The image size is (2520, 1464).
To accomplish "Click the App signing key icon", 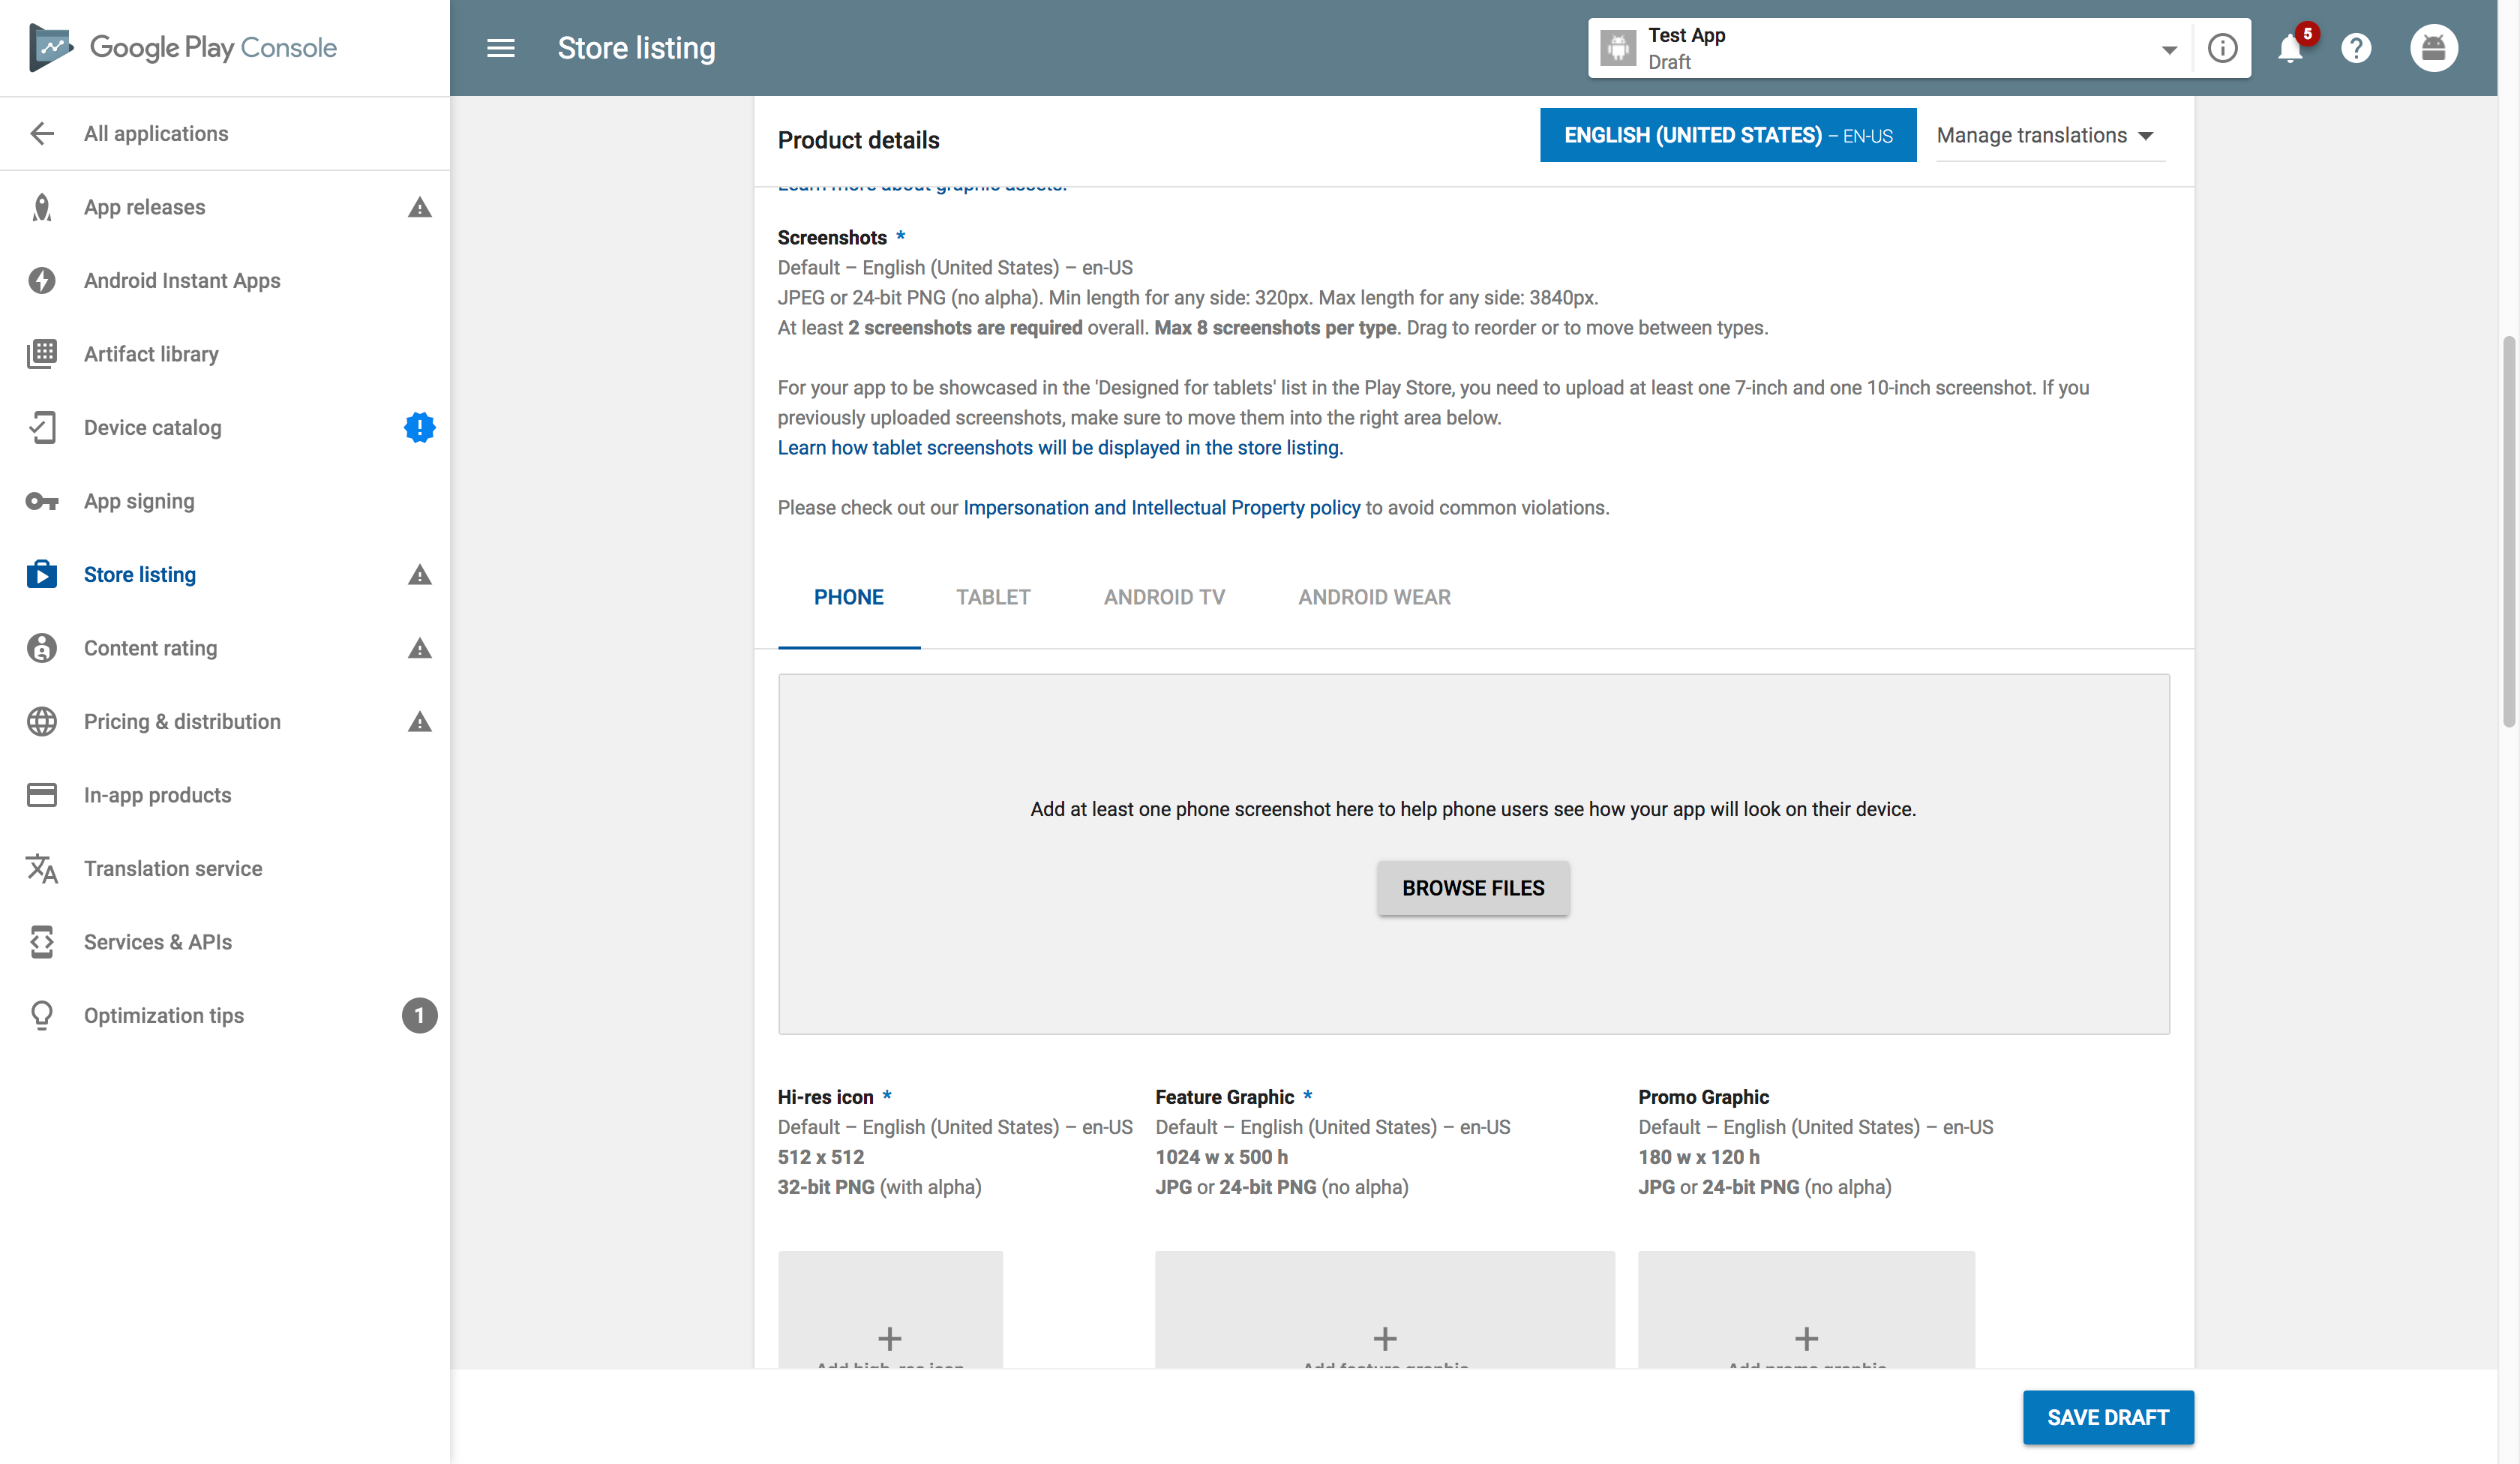I will 42,501.
